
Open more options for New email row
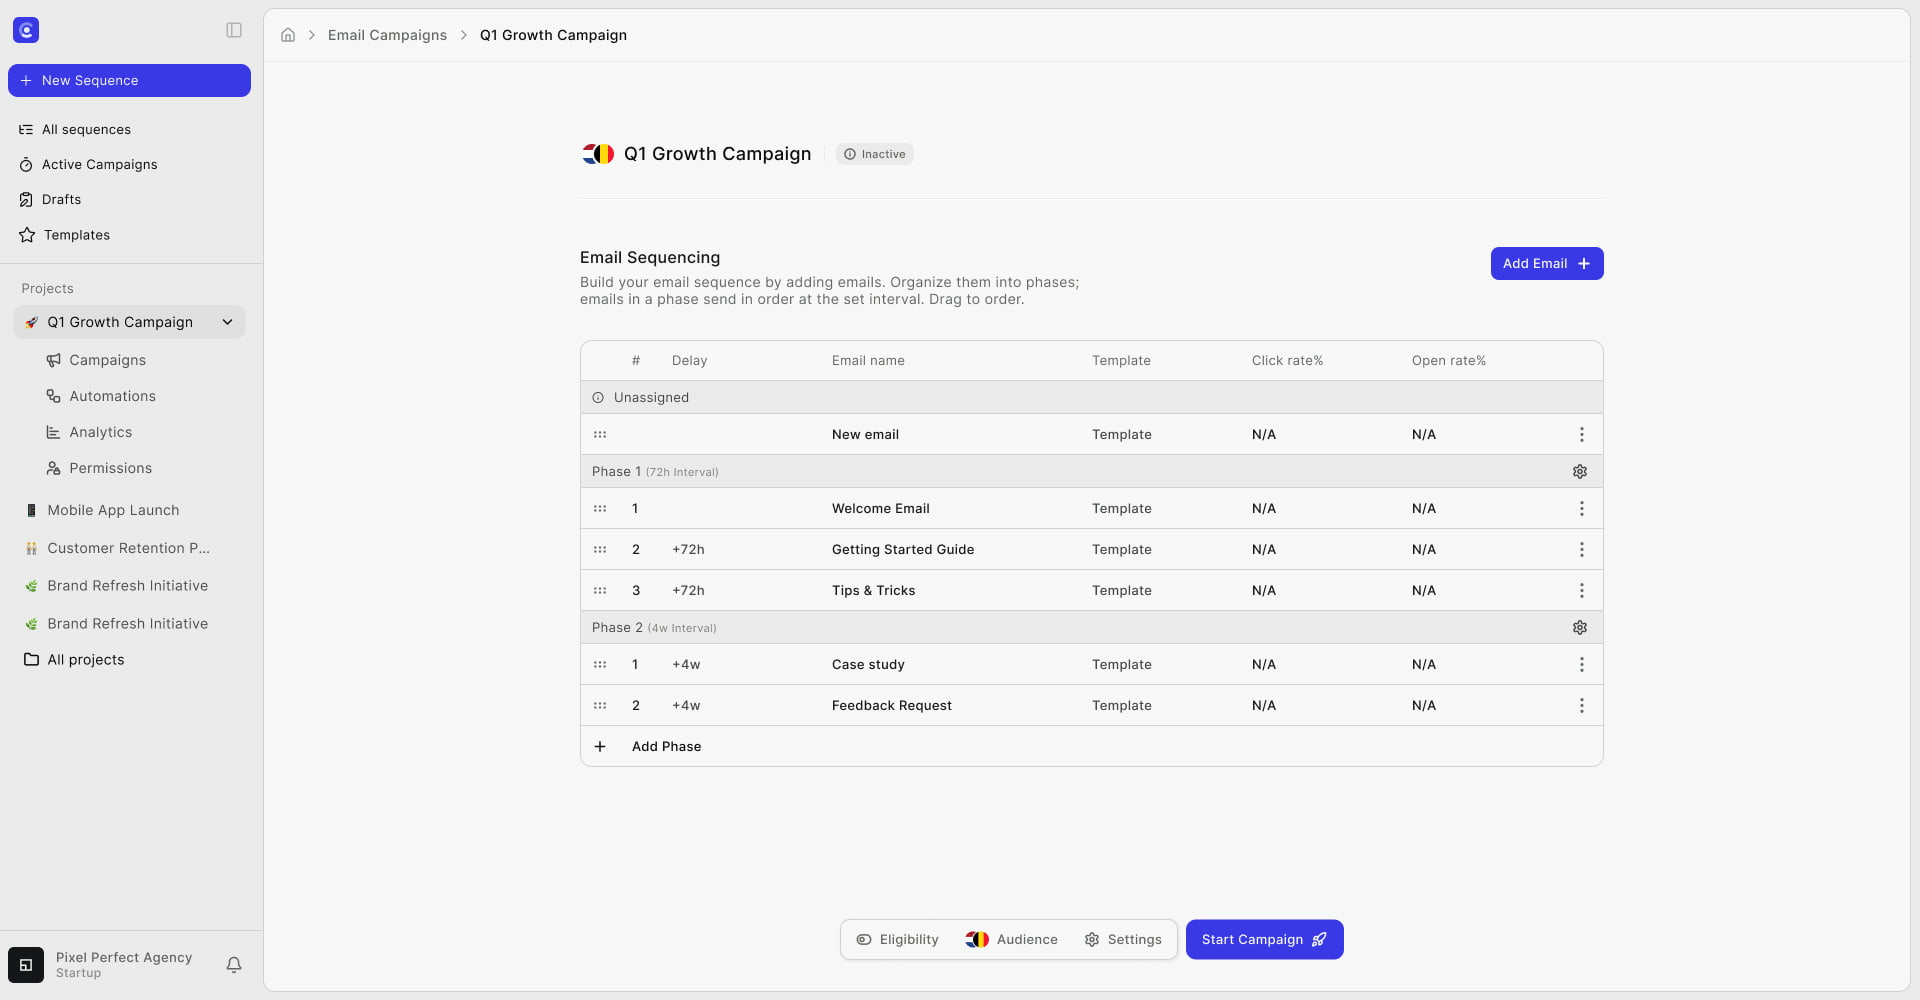1582,434
